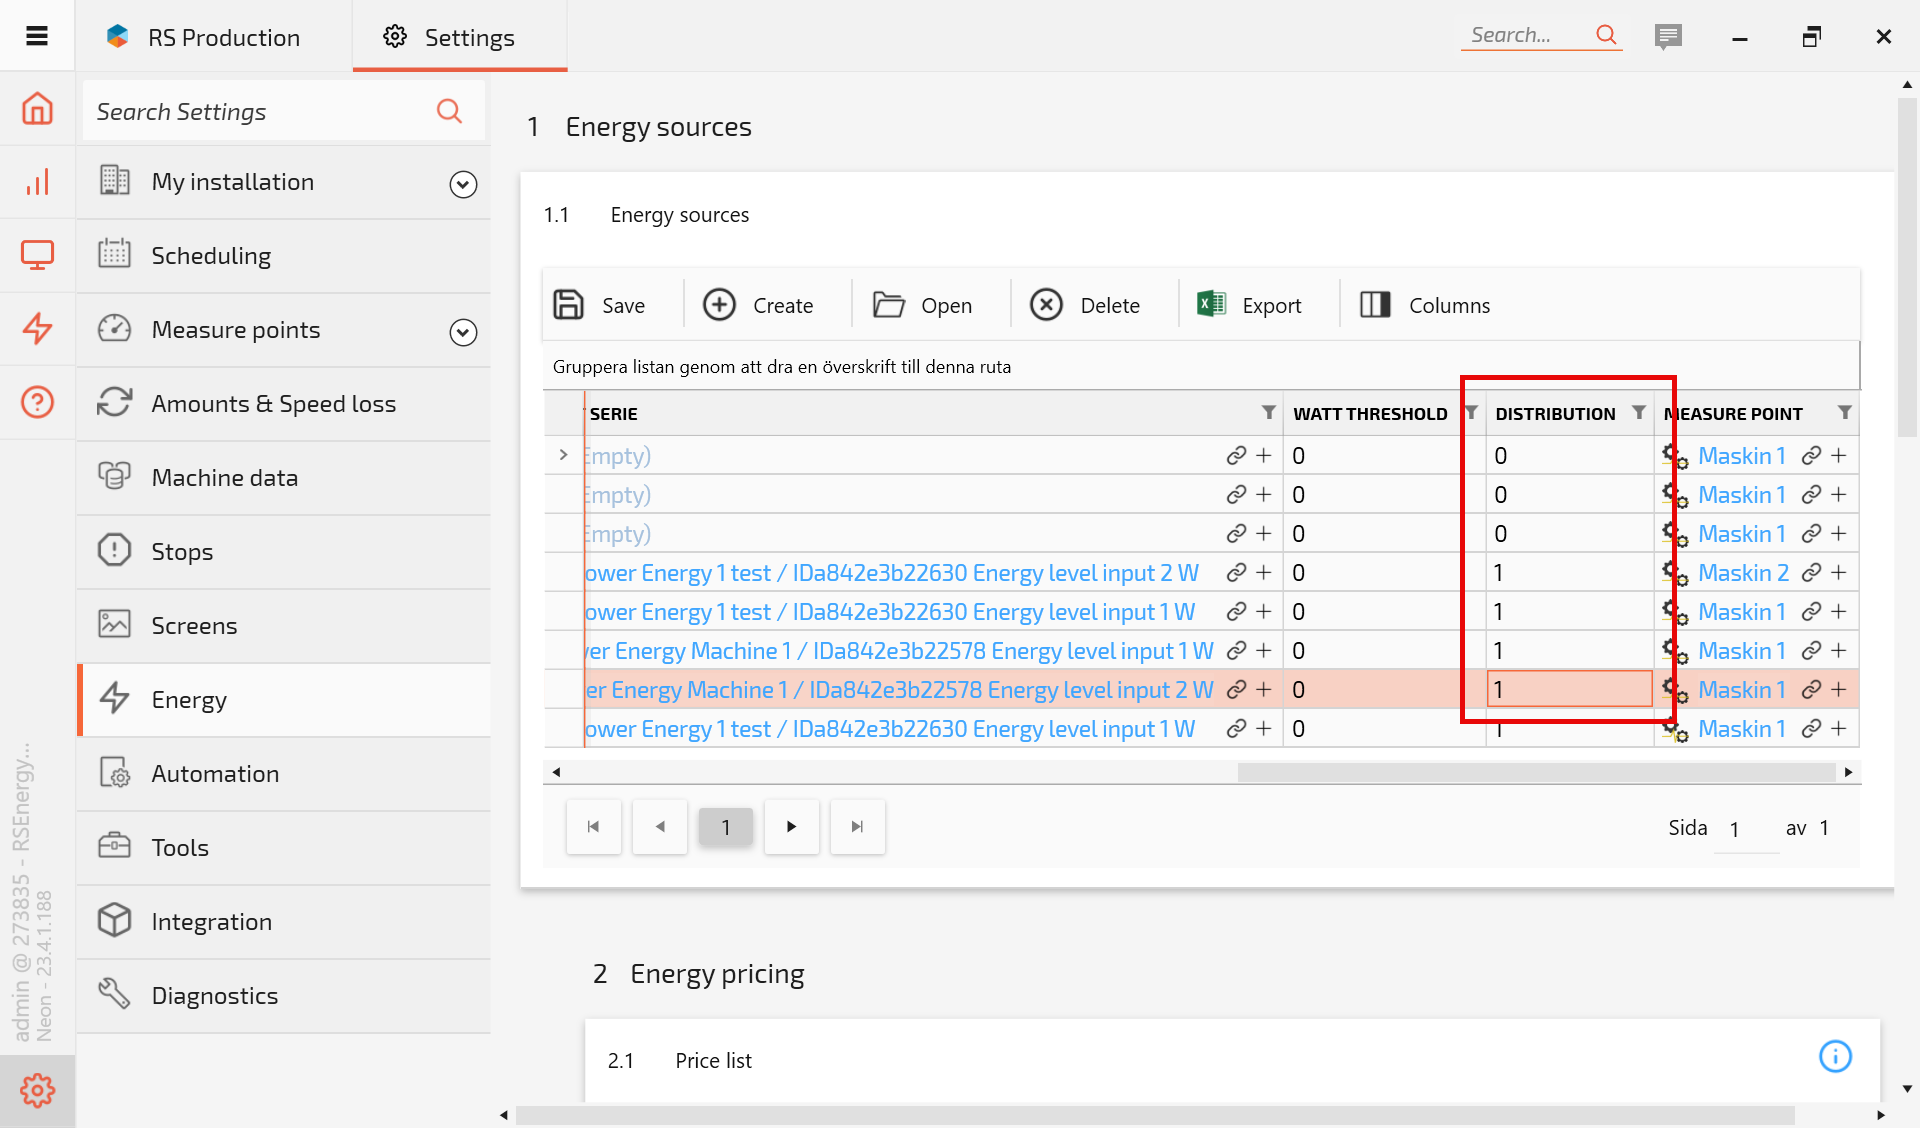1920x1128 pixels.
Task: Expand the My installation section
Action: (463, 184)
